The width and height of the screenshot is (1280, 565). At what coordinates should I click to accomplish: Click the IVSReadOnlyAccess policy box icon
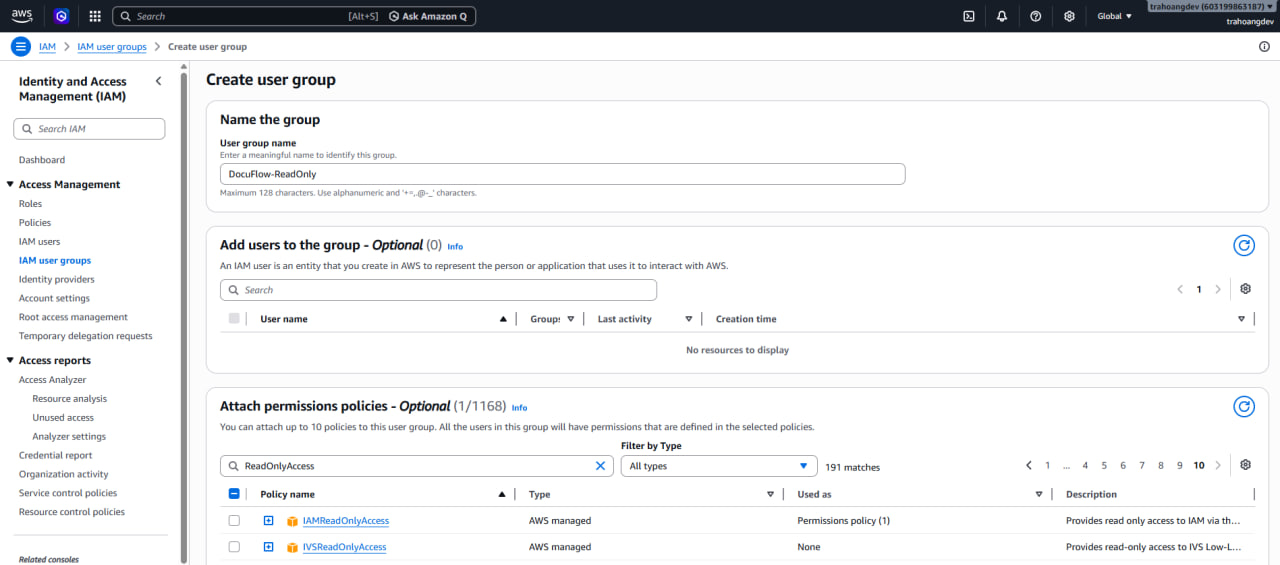point(293,547)
